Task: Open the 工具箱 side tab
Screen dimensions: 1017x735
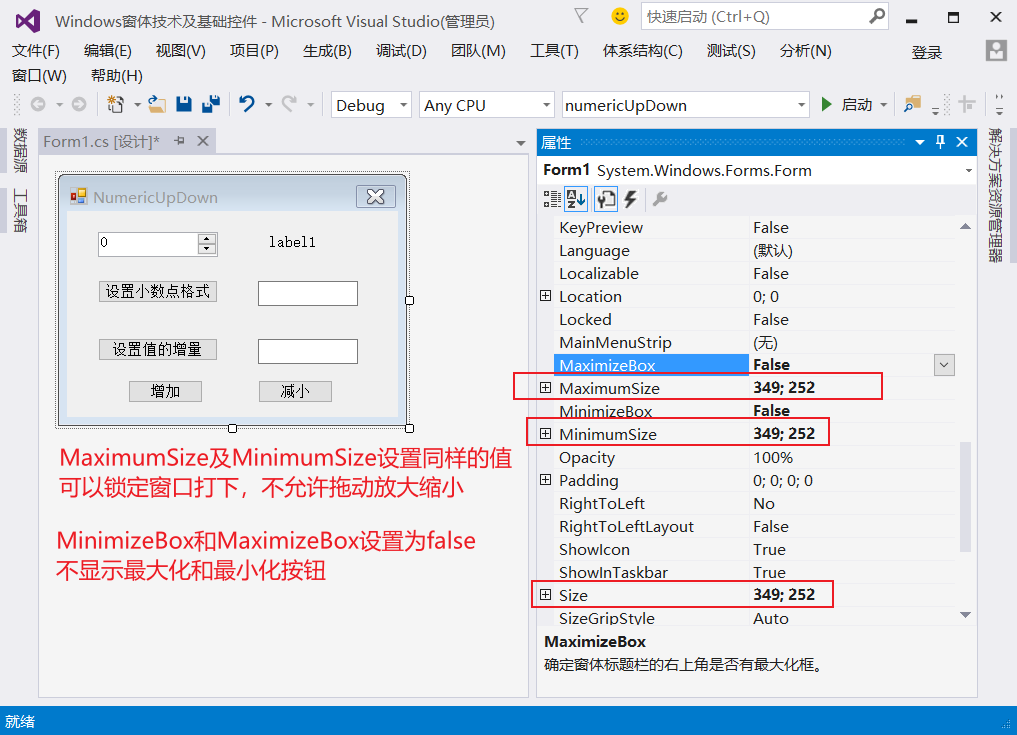Action: (x=20, y=211)
